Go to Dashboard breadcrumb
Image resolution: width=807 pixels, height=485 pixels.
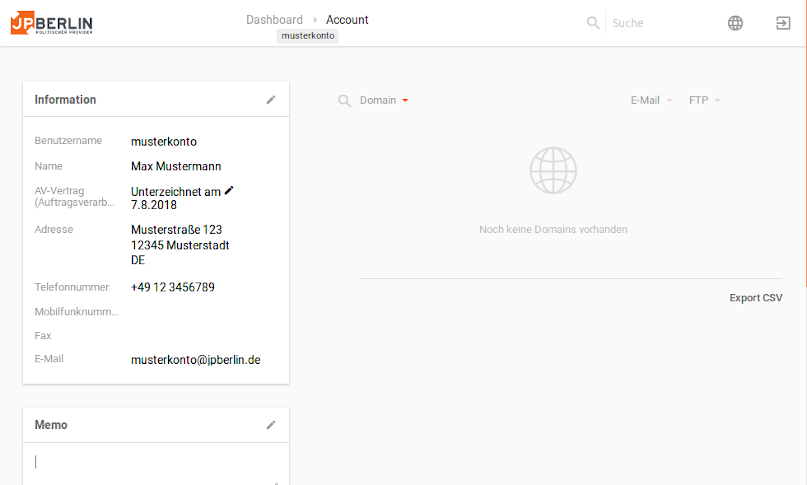(274, 20)
